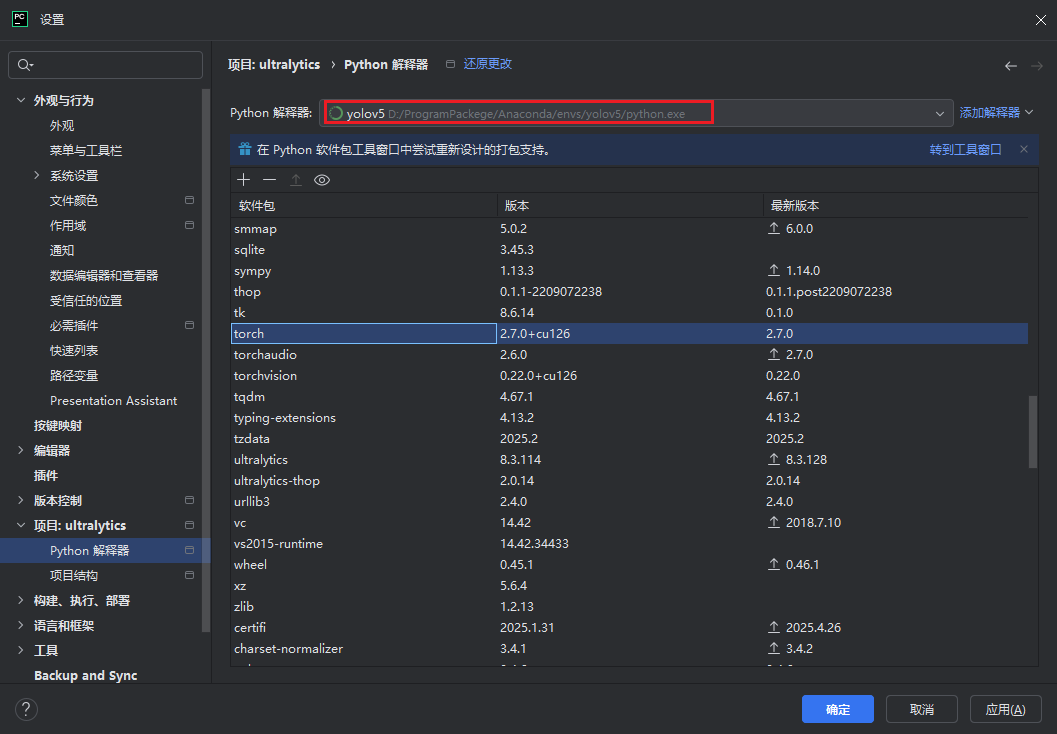The height and width of the screenshot is (734, 1057).
Task: Open the 插件 settings page
Action: click(46, 475)
